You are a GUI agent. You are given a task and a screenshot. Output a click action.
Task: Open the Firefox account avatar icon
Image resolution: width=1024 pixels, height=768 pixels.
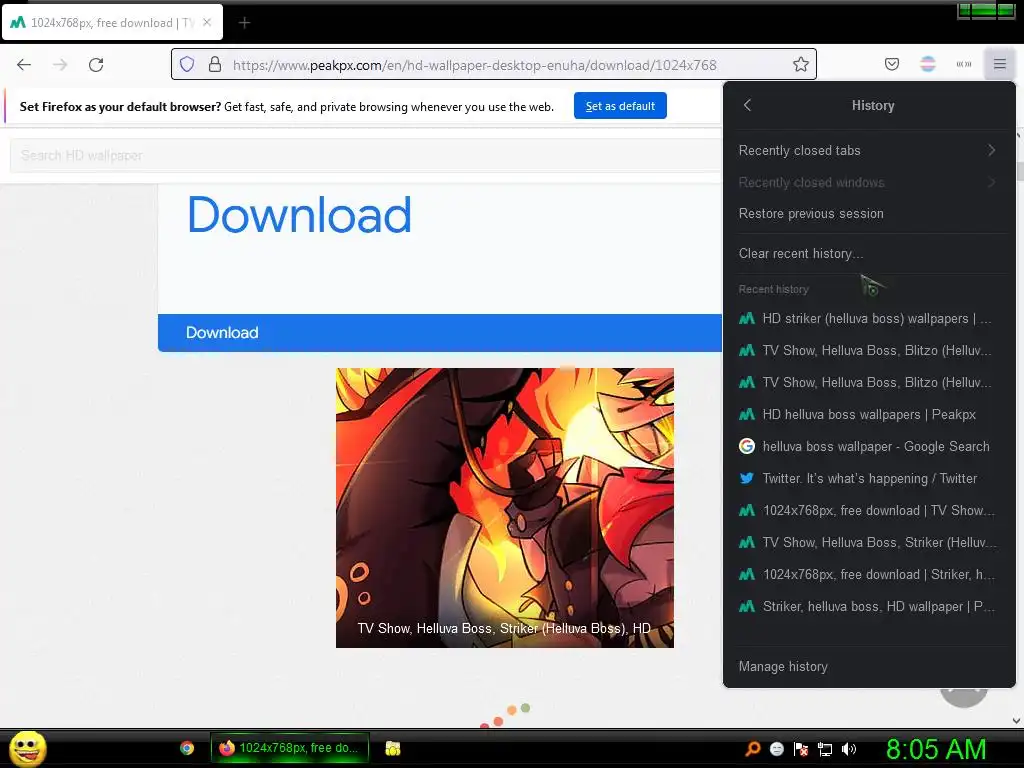pyautogui.click(x=928, y=64)
